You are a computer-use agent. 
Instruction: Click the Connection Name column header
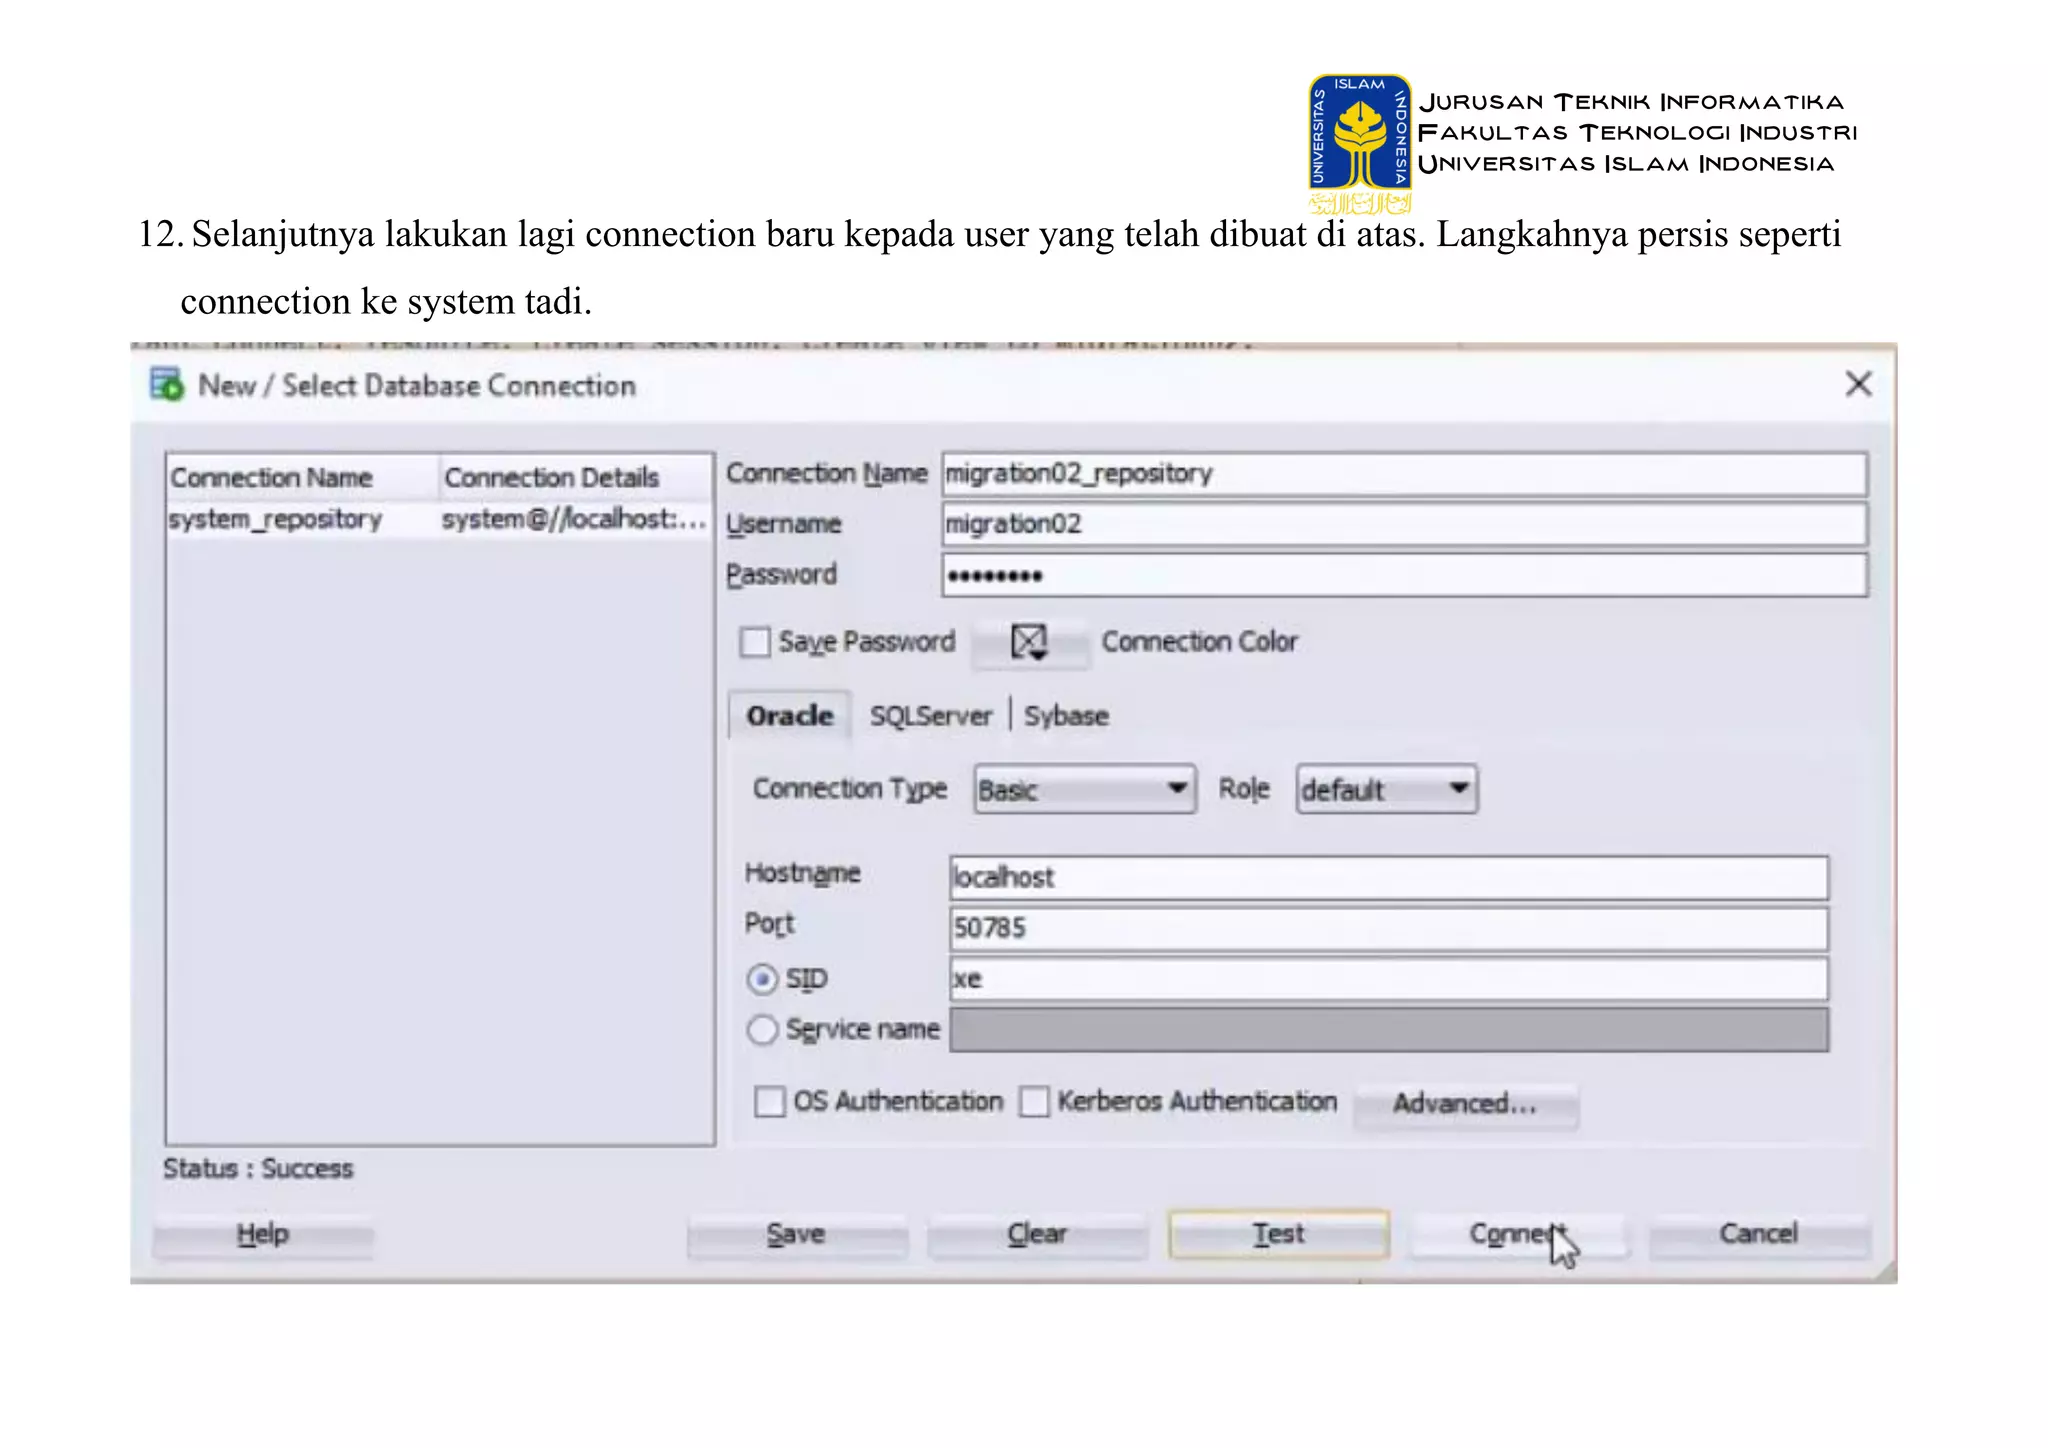coord(302,478)
